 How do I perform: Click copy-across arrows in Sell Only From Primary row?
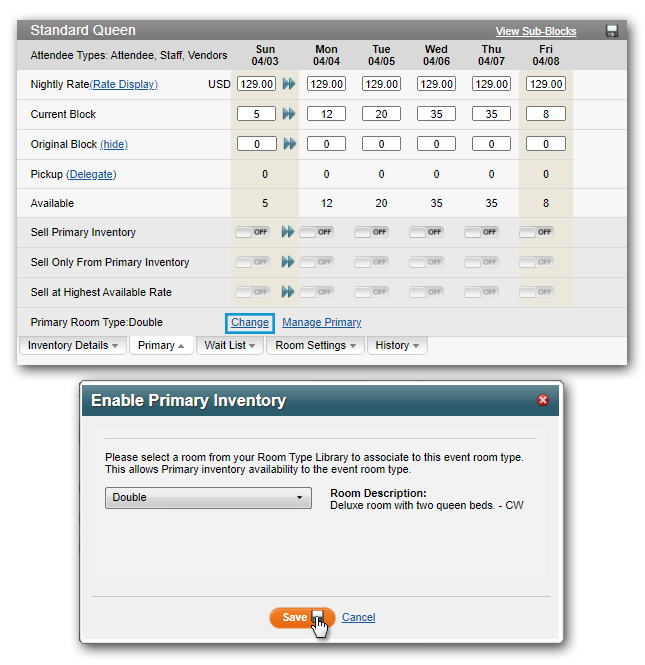(x=289, y=262)
